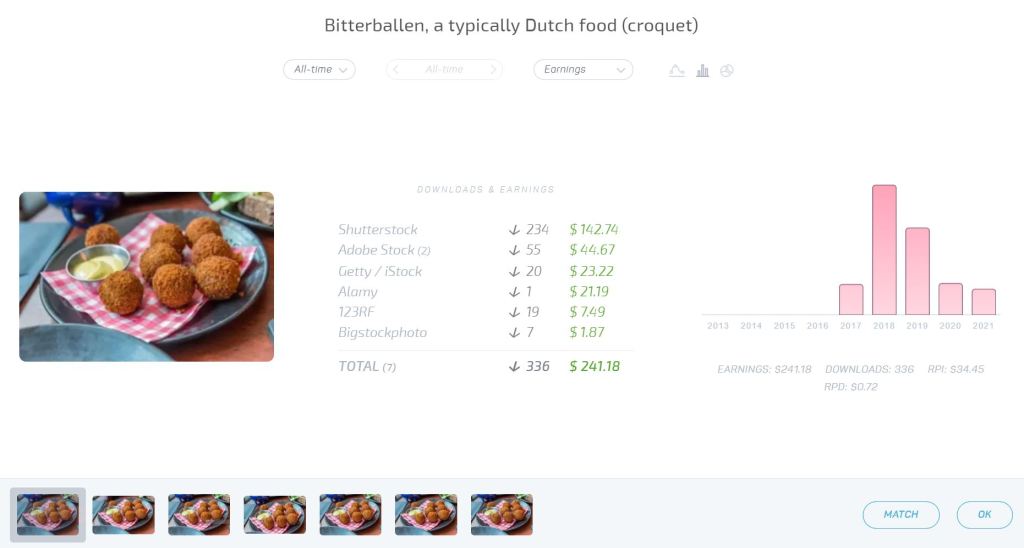Go to previous time period arrow
Viewport: 1024px width, 548px height.
[x=397, y=70]
